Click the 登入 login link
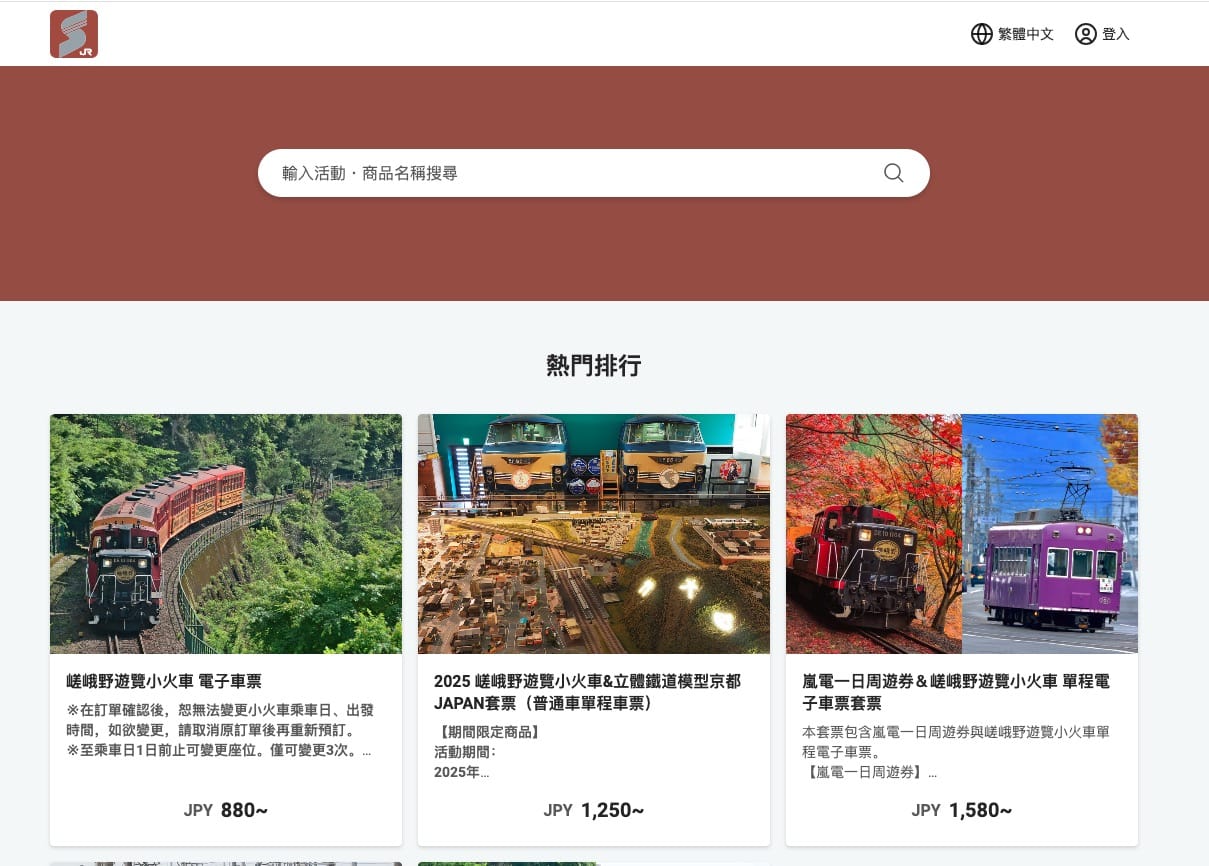Image resolution: width=1209 pixels, height=866 pixels. point(1115,34)
